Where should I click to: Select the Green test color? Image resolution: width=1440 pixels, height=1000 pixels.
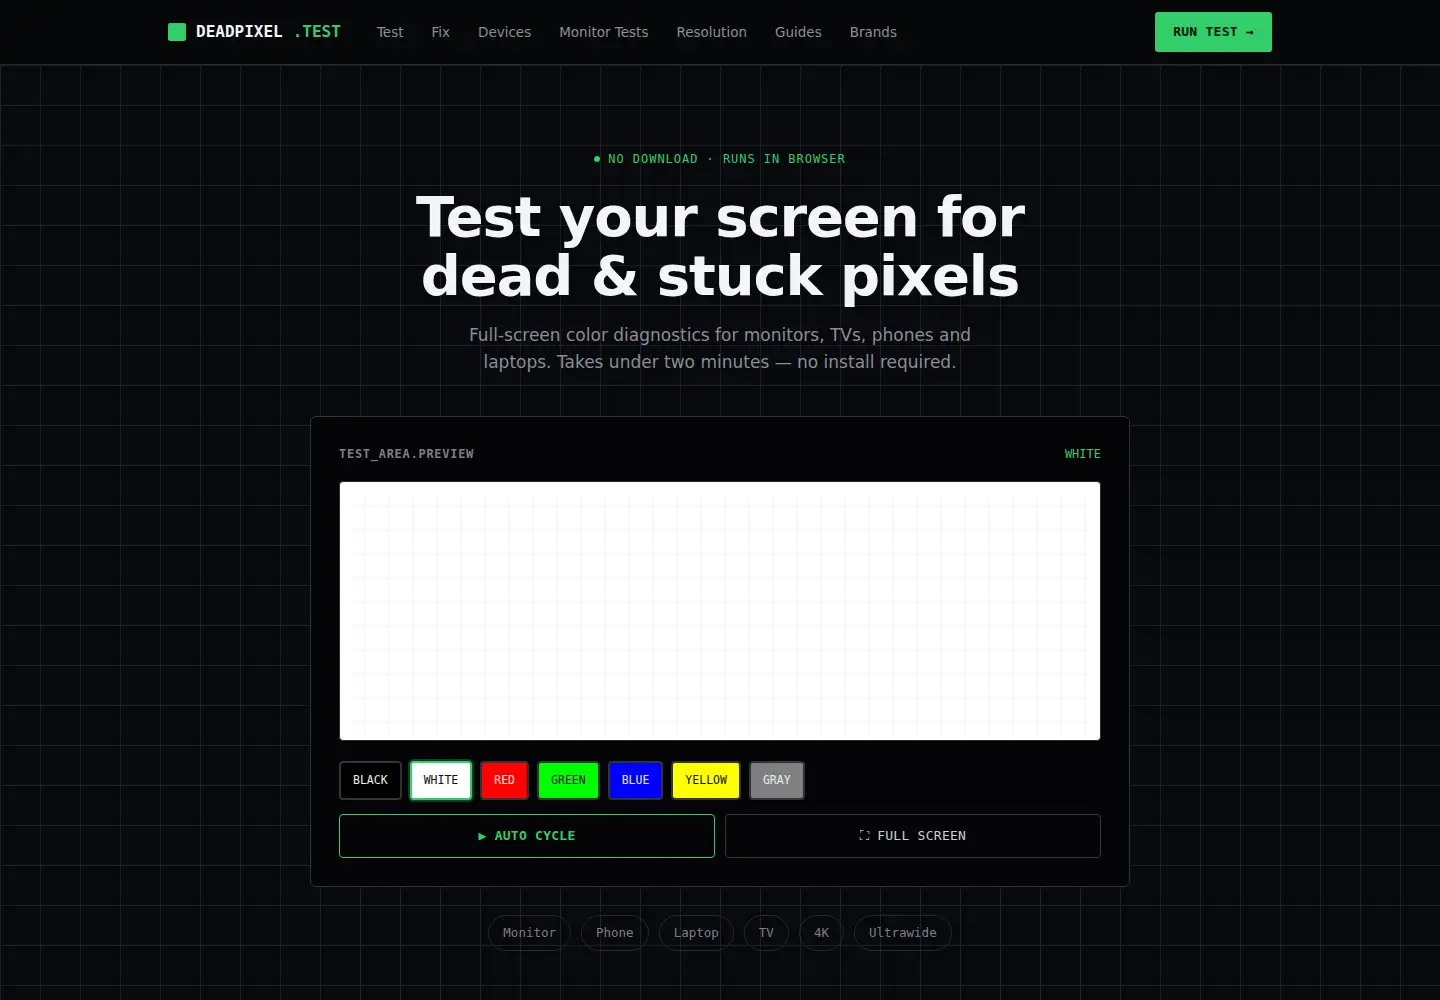[x=568, y=780]
